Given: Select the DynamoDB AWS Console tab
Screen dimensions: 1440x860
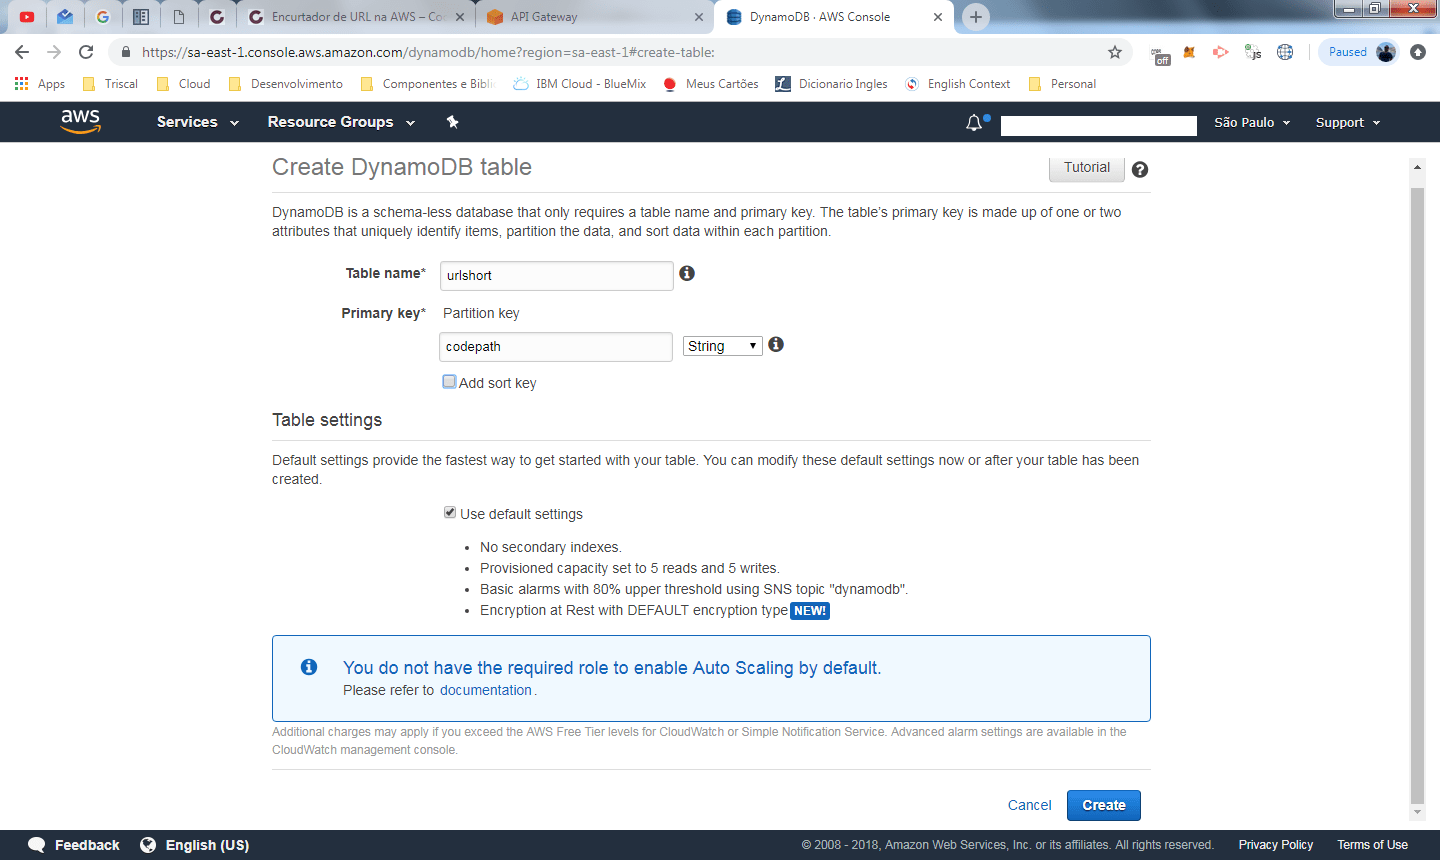Looking at the screenshot, I should tap(833, 17).
